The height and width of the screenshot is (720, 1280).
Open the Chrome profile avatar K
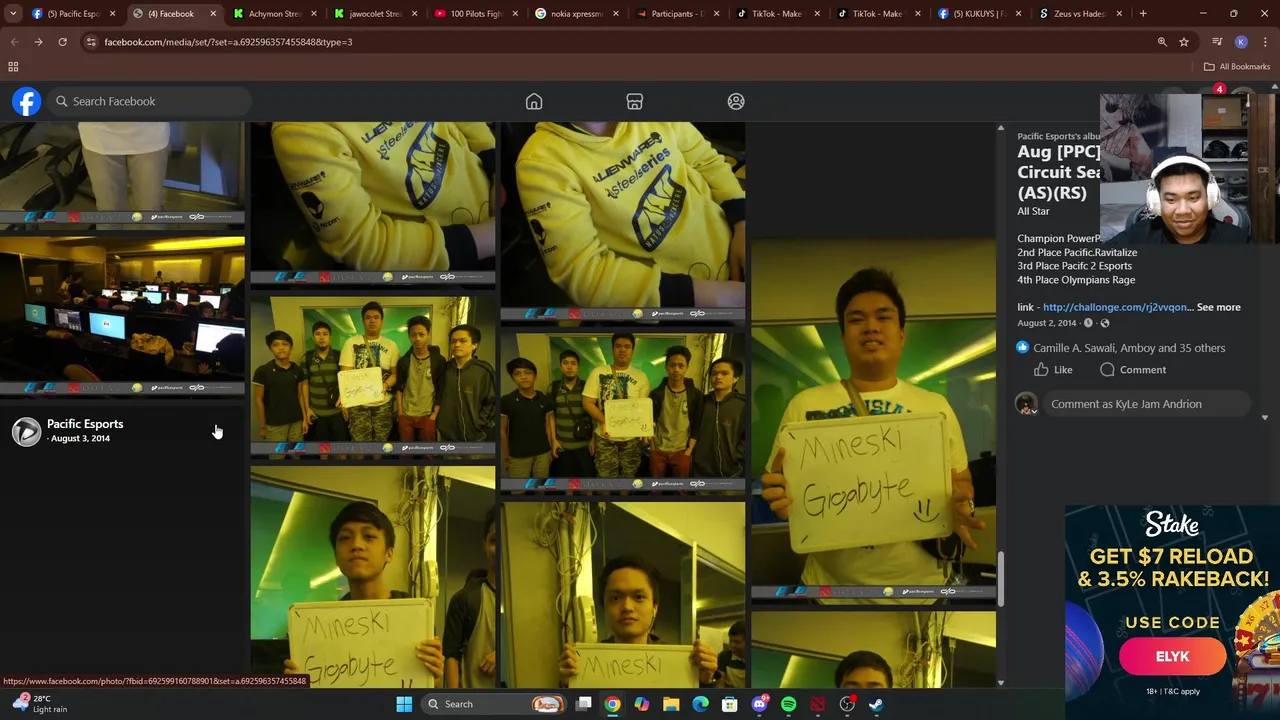[1241, 42]
